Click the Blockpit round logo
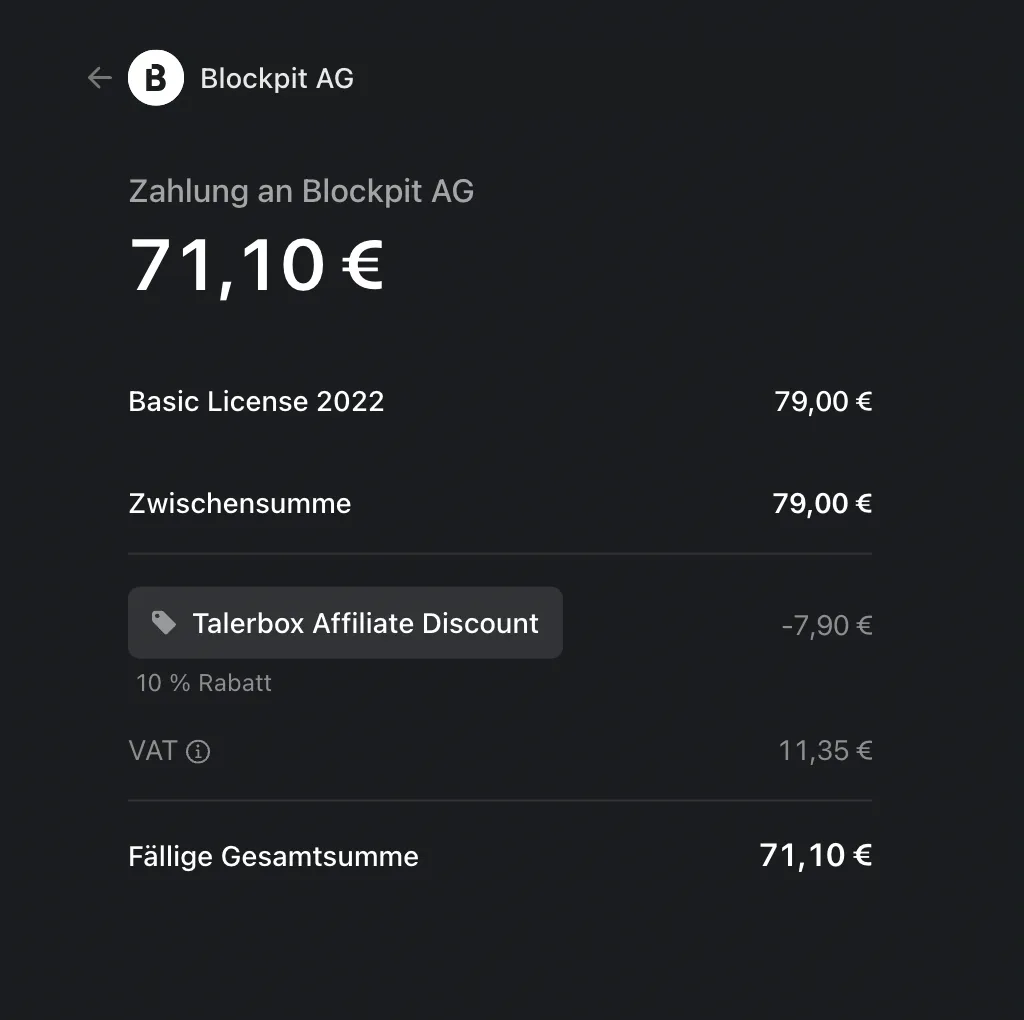 [x=156, y=78]
